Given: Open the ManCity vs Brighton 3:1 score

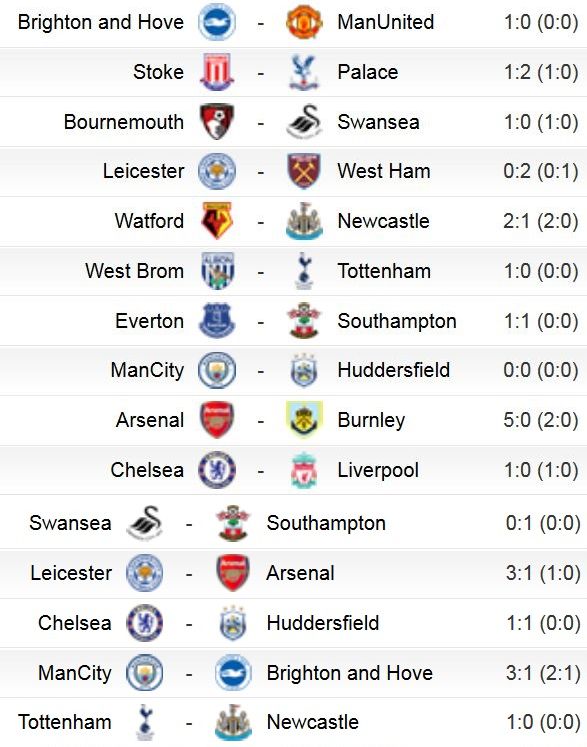Looking at the screenshot, I should point(543,673).
